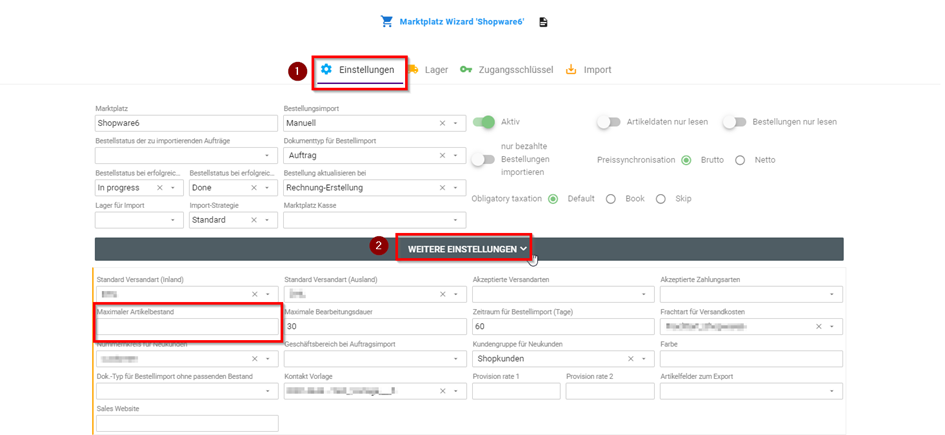Switch to the Import tab
Screen dimensions: 945x435
(x=589, y=70)
